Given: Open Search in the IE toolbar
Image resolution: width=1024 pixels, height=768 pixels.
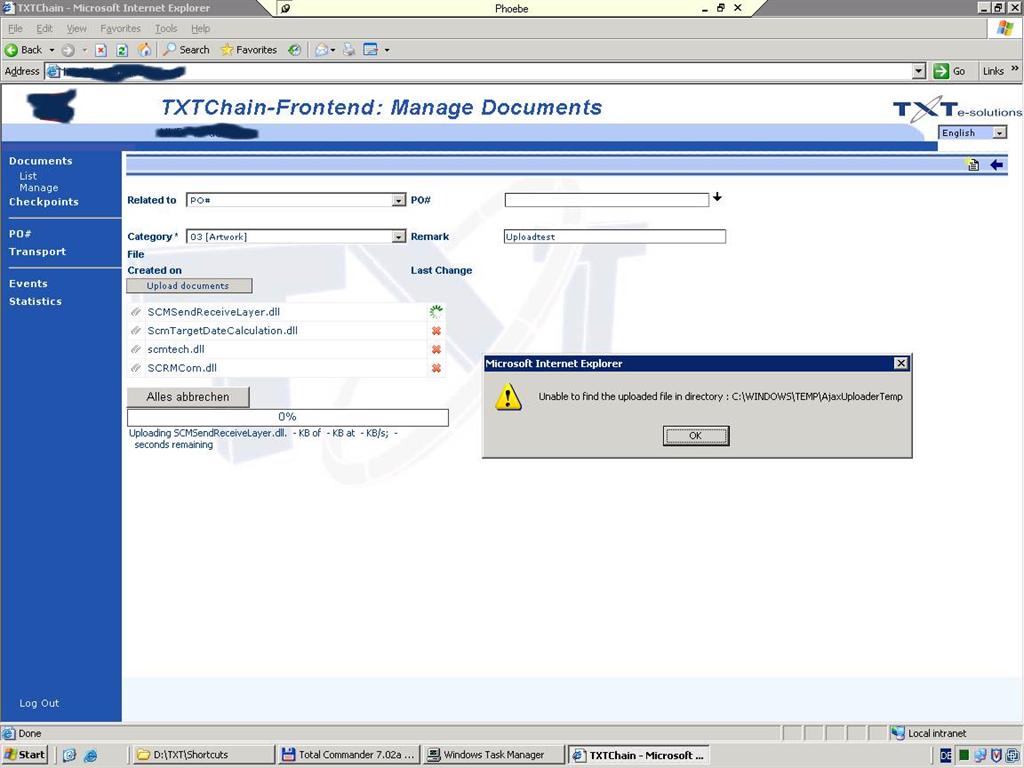Looking at the screenshot, I should 186,50.
